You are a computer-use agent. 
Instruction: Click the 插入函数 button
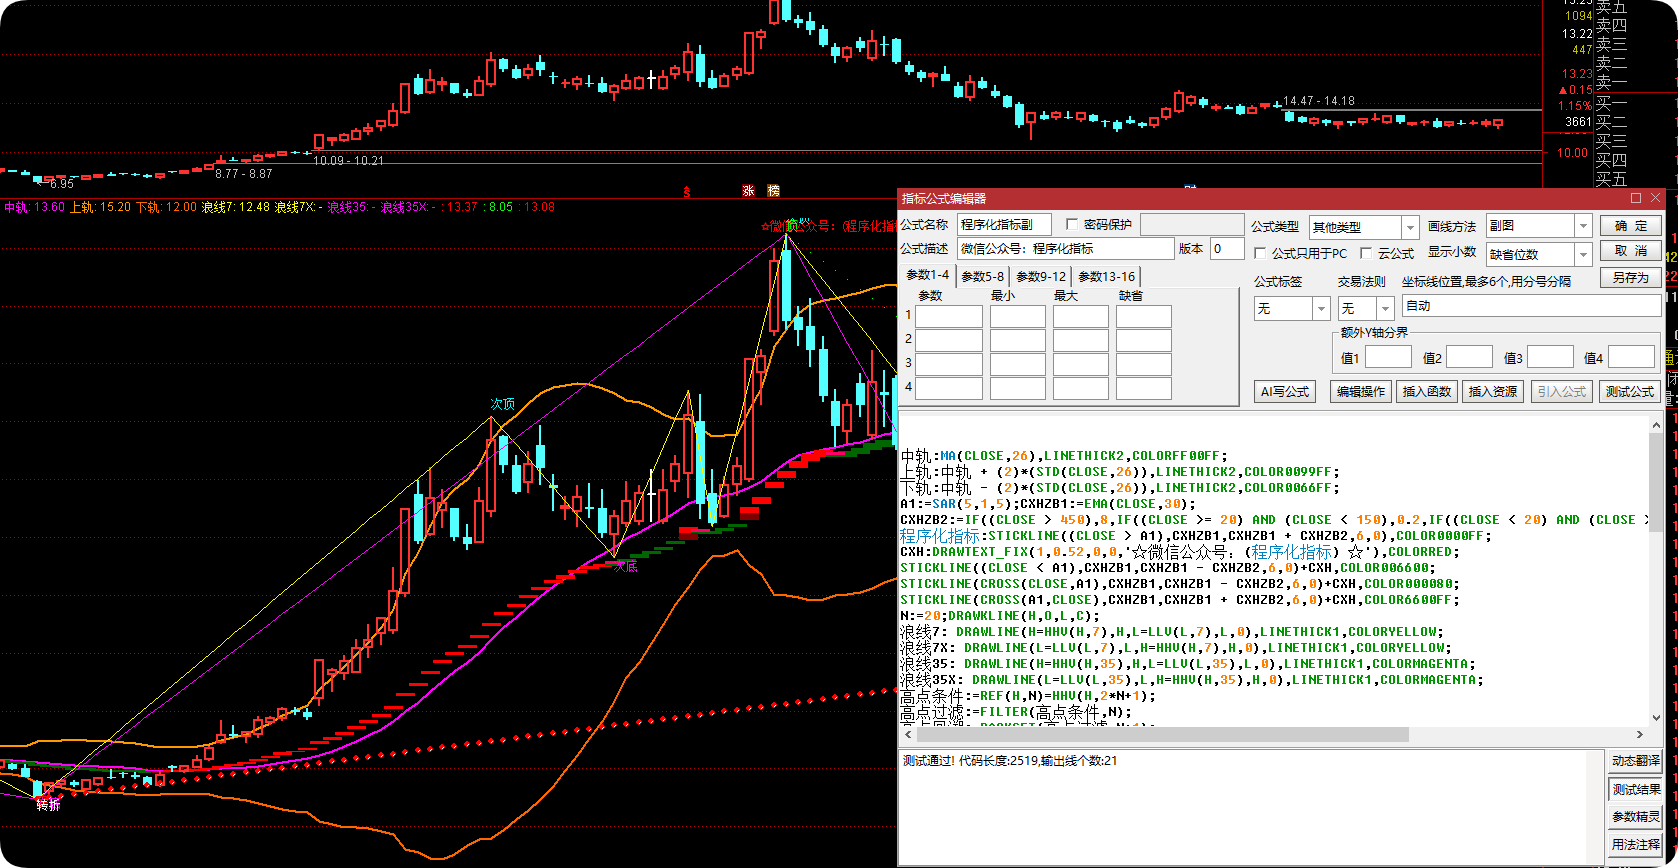tap(1427, 392)
